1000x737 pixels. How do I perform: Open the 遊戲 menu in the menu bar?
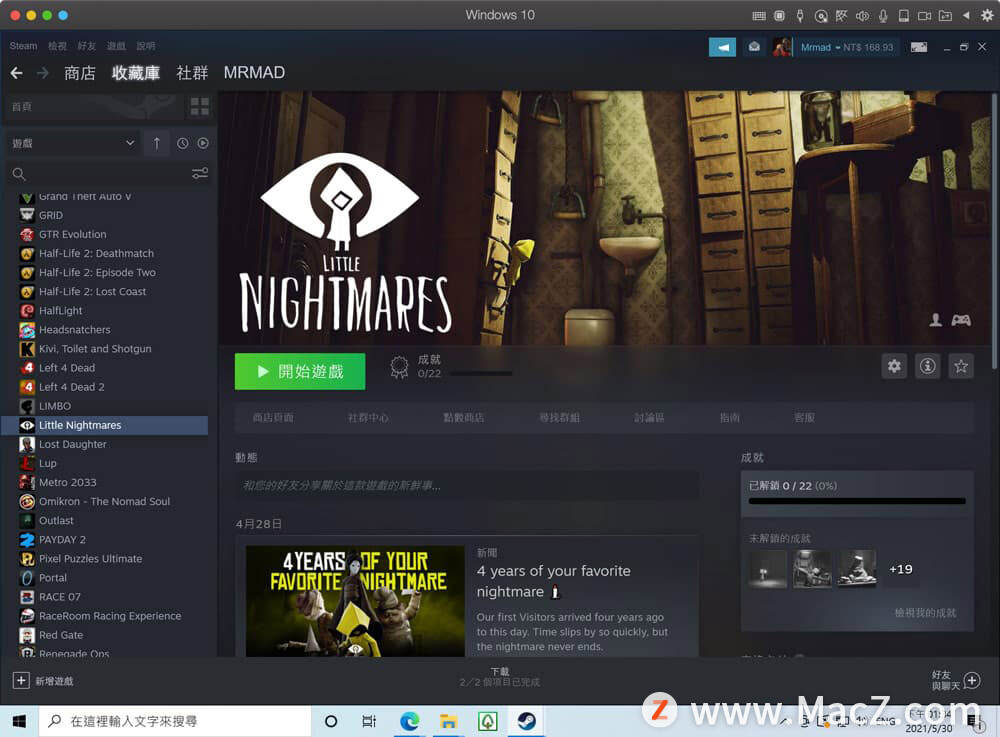pyautogui.click(x=115, y=46)
